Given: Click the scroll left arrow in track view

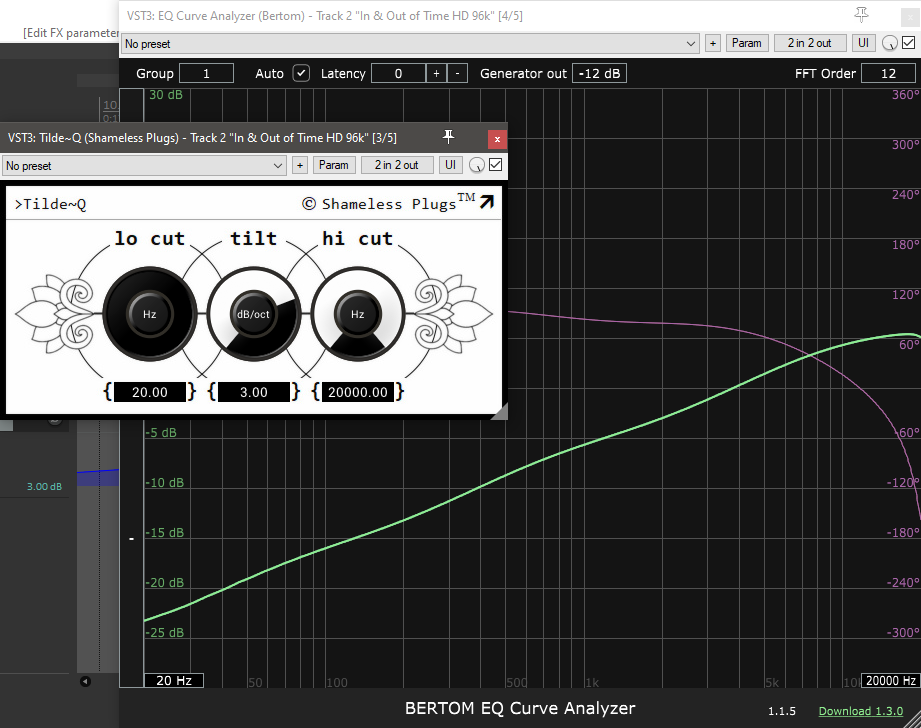Looking at the screenshot, I should click(x=85, y=682).
